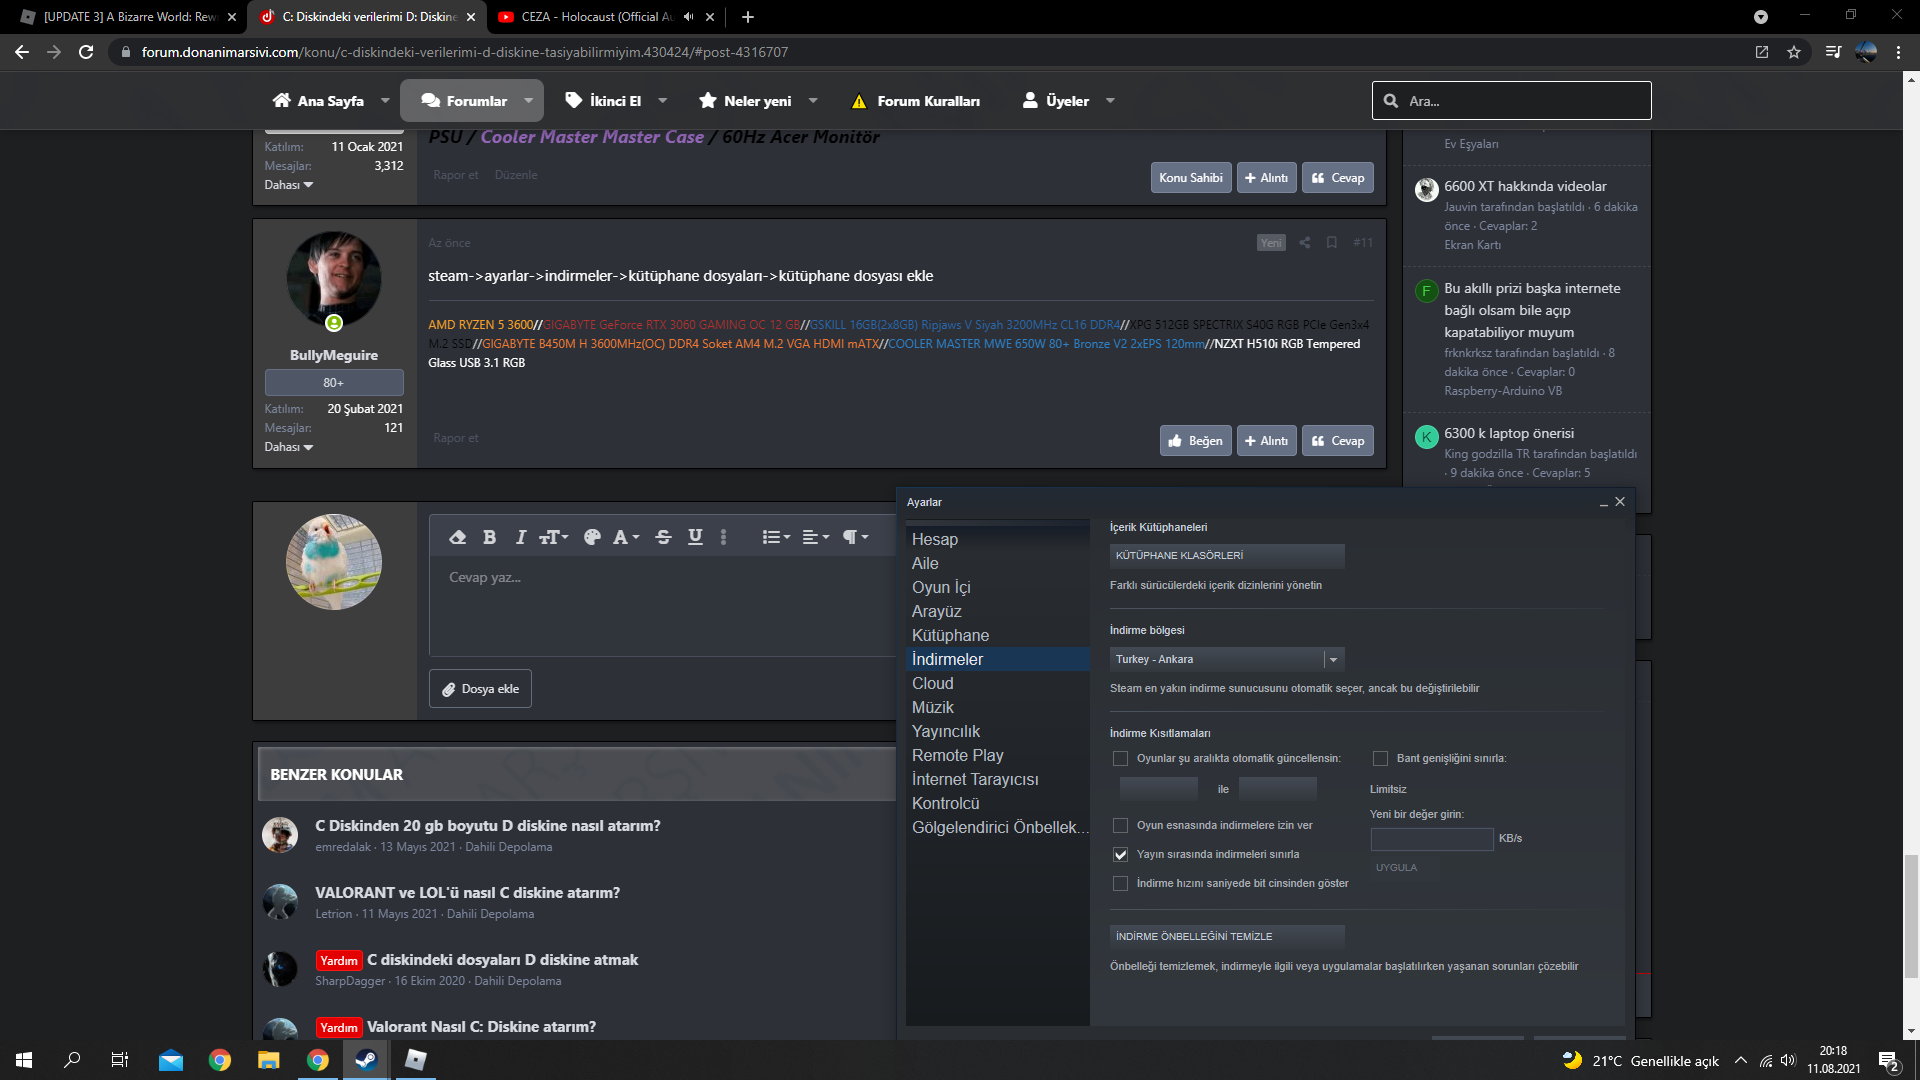The width and height of the screenshot is (1920, 1080).
Task: Toggle bold formatting in reply editor
Action: pos(489,537)
